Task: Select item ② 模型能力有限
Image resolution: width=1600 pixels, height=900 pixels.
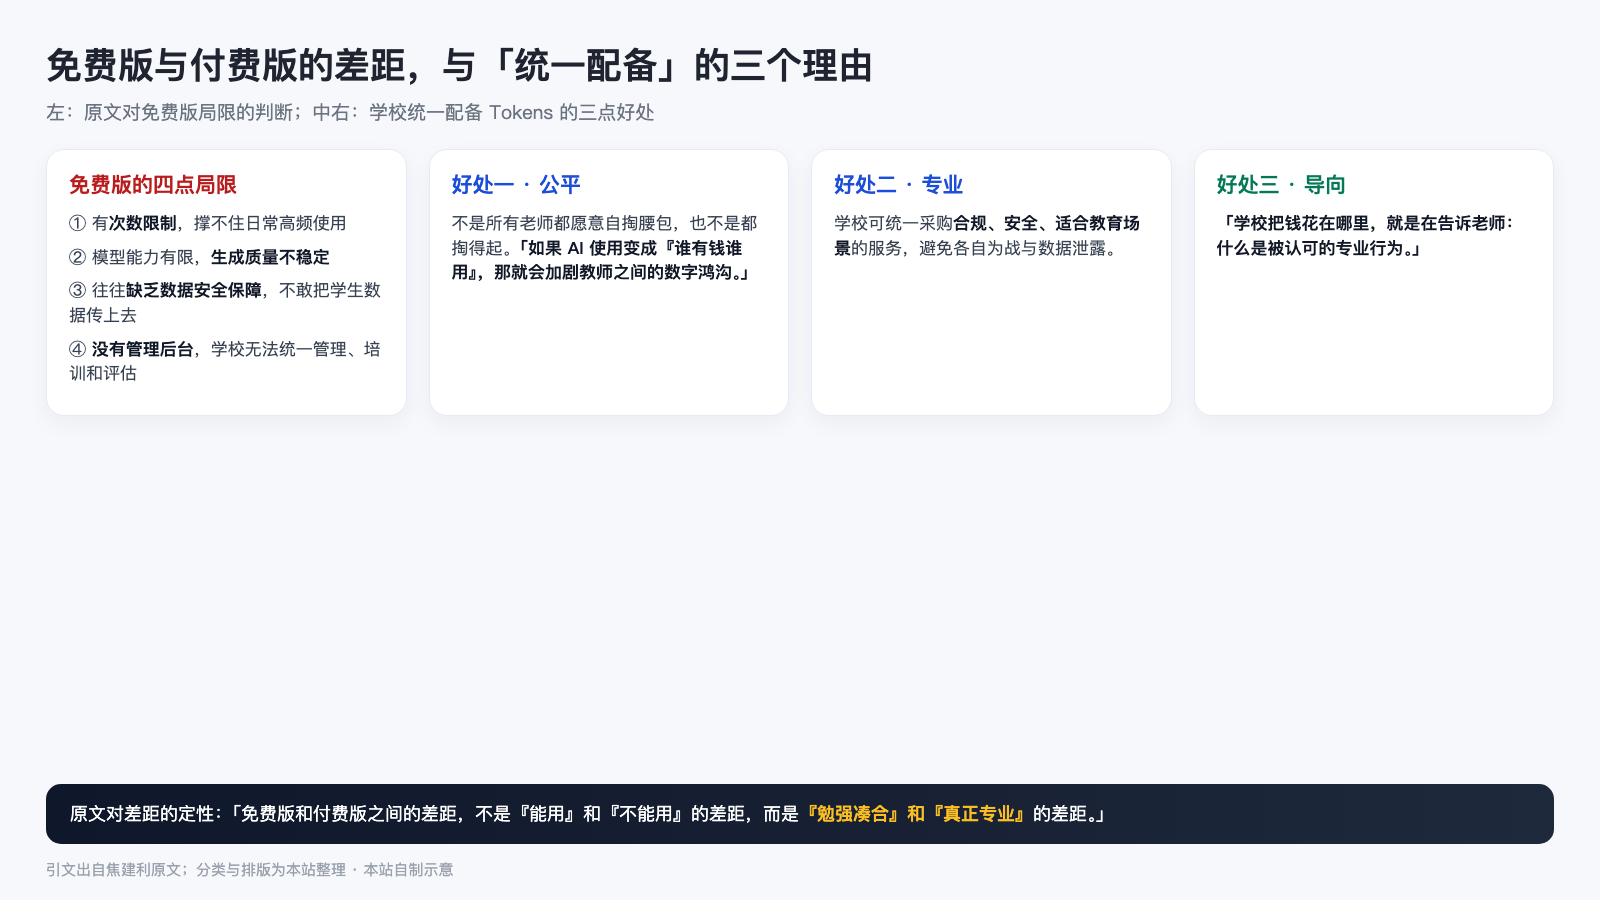Action: pyautogui.click(x=199, y=257)
